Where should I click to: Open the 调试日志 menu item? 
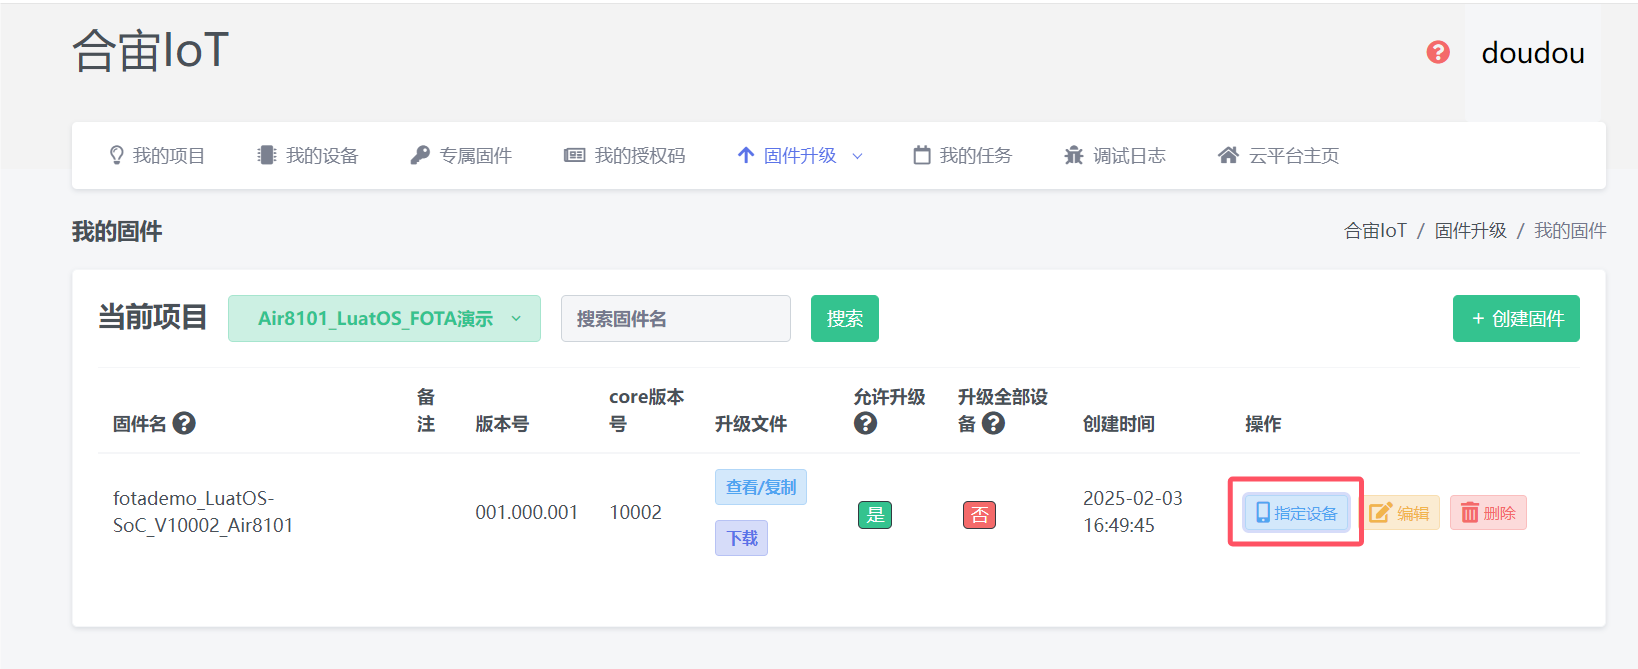pos(1115,155)
